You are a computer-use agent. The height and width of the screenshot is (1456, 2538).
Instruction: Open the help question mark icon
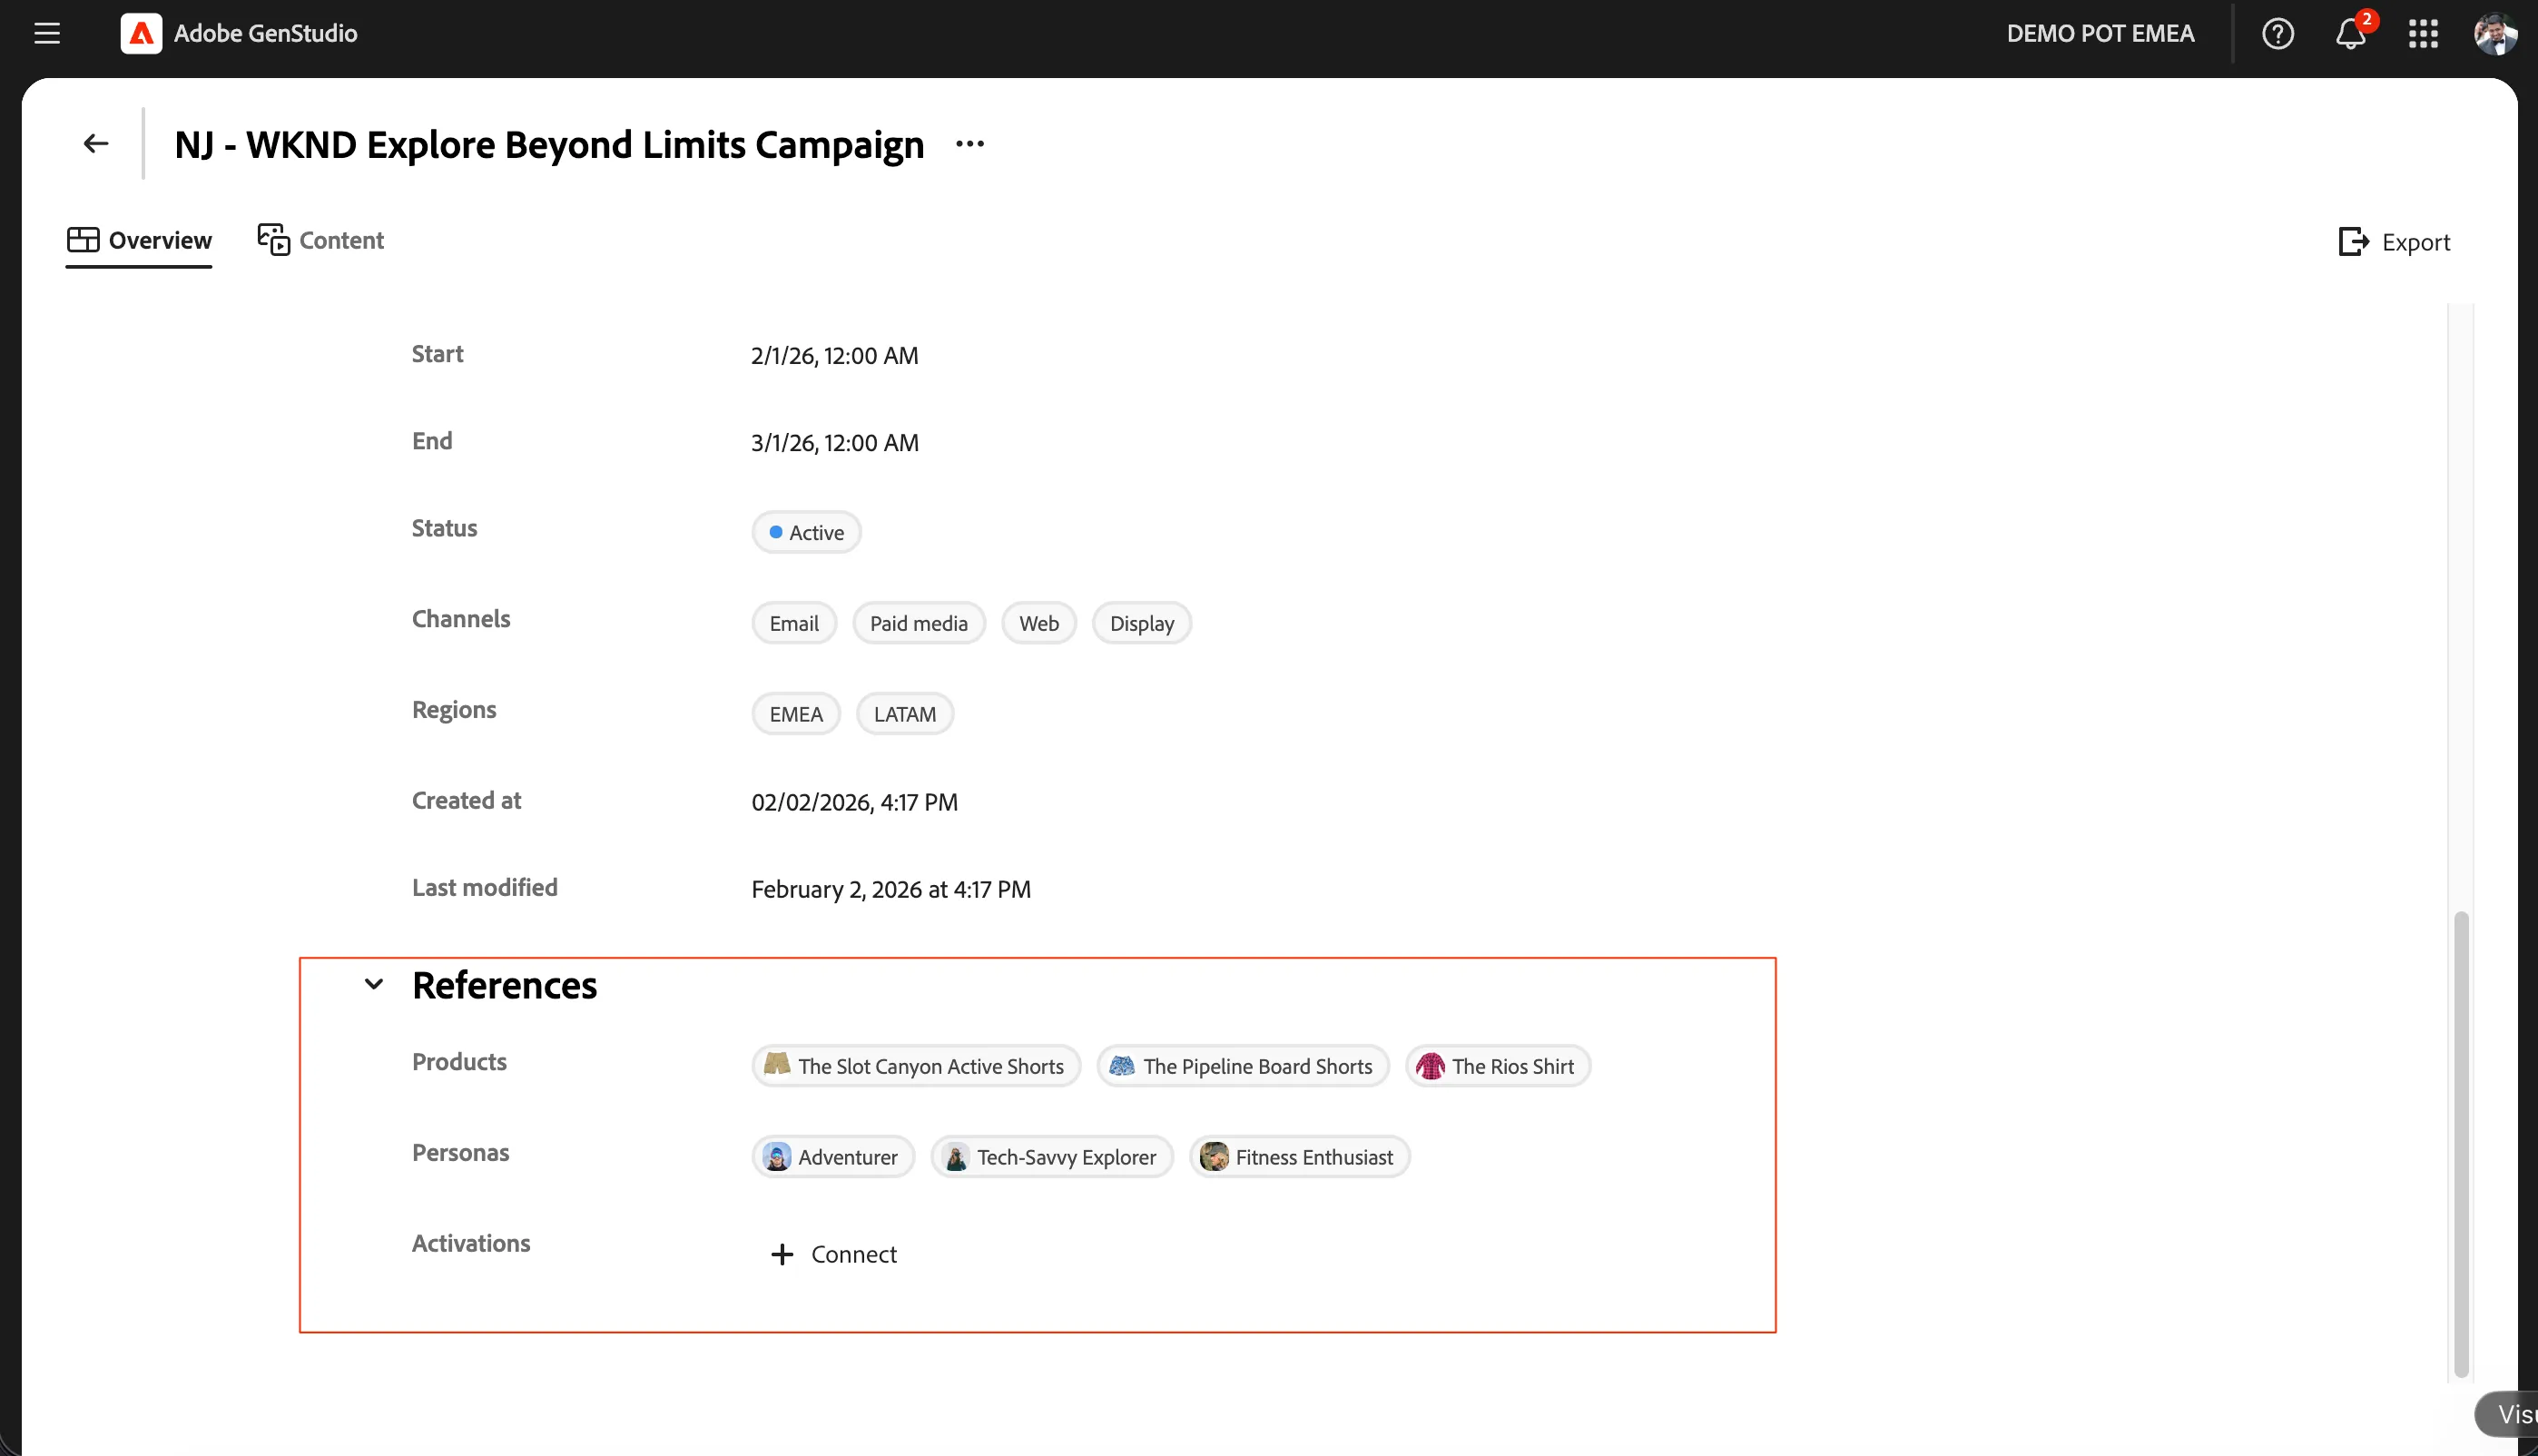pyautogui.click(x=2277, y=33)
